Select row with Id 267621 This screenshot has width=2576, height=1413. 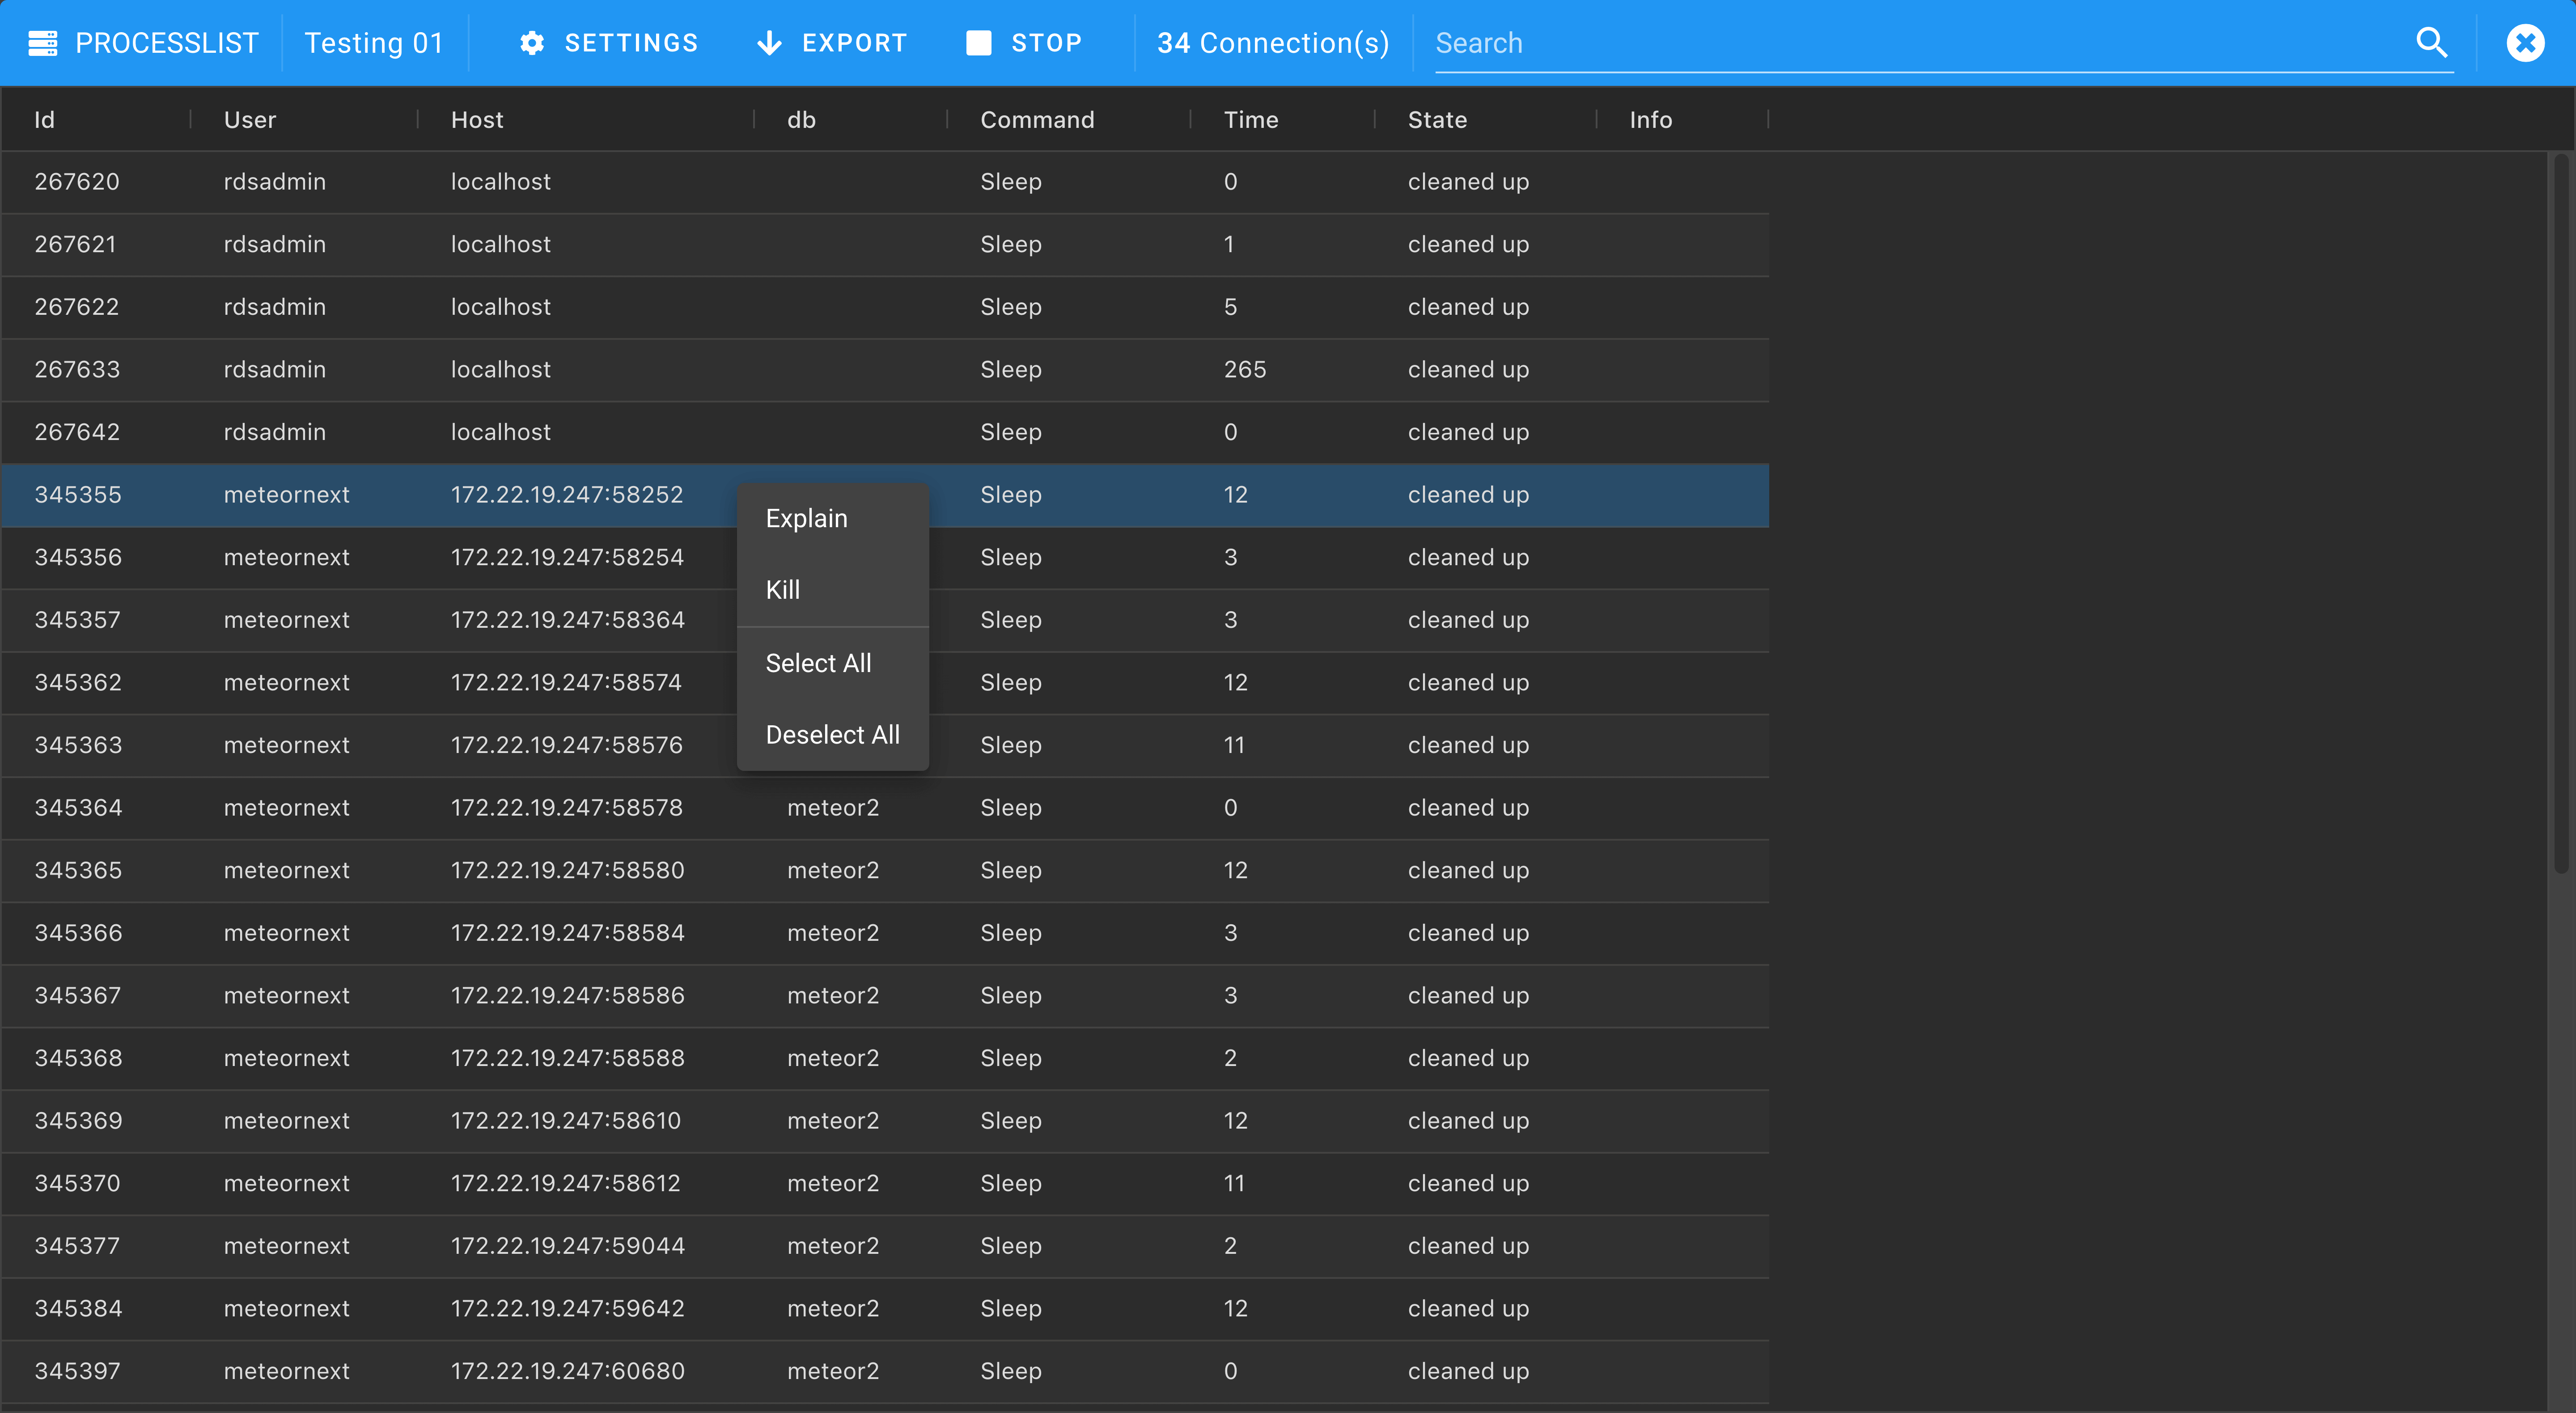(885, 245)
